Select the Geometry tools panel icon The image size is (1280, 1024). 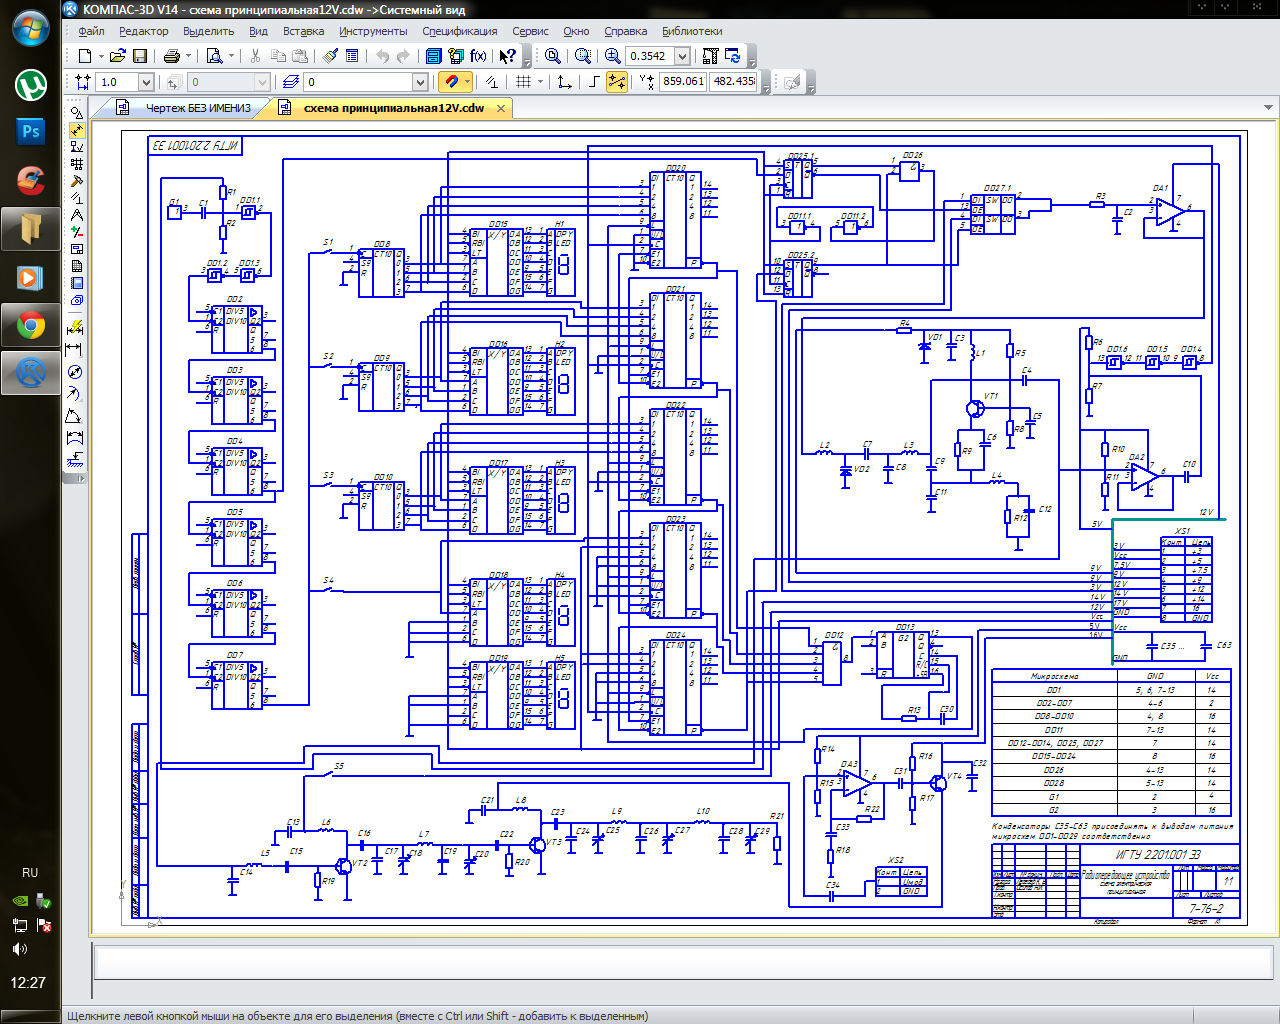77,113
